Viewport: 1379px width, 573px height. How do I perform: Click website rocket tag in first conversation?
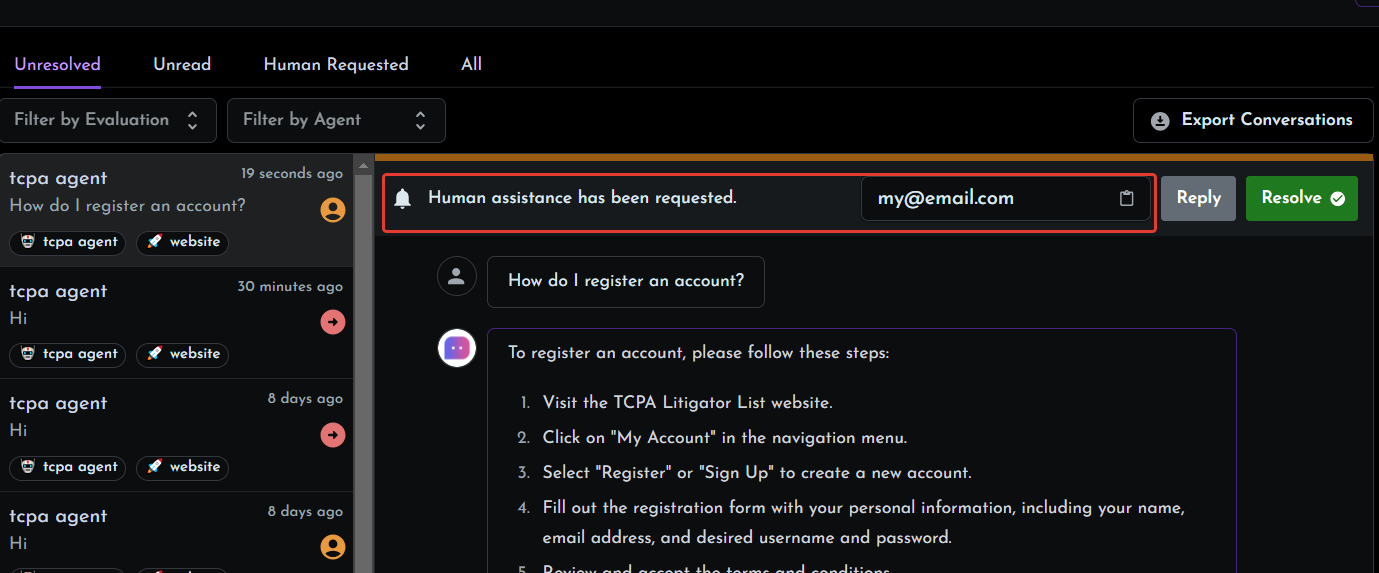[x=183, y=242]
